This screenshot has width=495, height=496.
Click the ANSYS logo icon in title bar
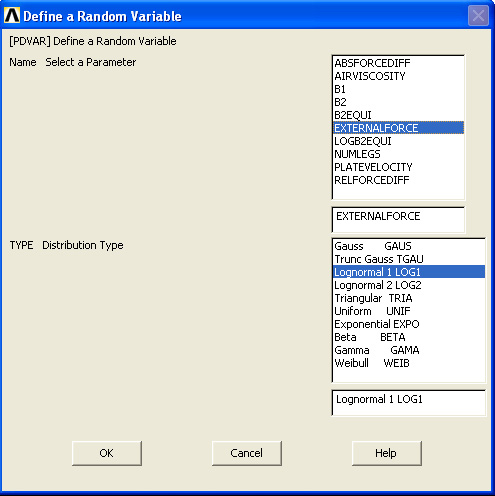pyautogui.click(x=12, y=15)
